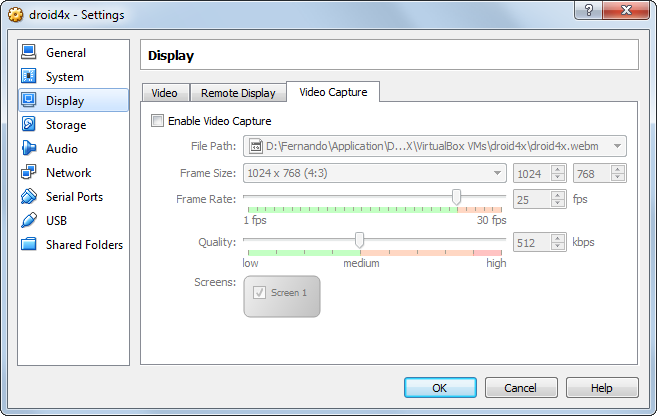Click the Display screen icon
657x416 pixels.
[x=29, y=100]
